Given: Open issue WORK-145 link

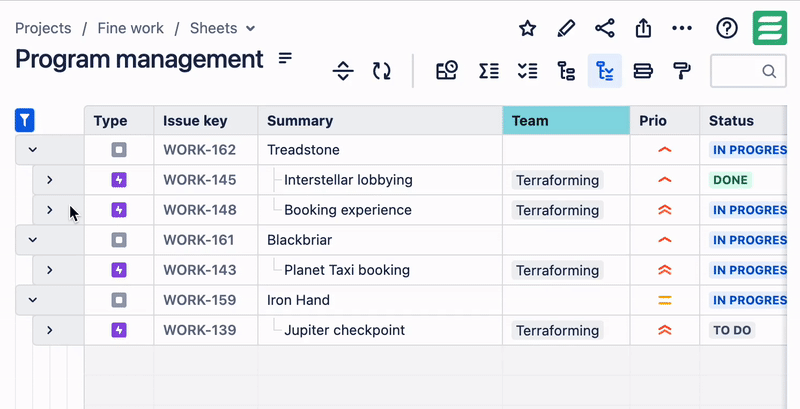Looking at the screenshot, I should 199,180.
